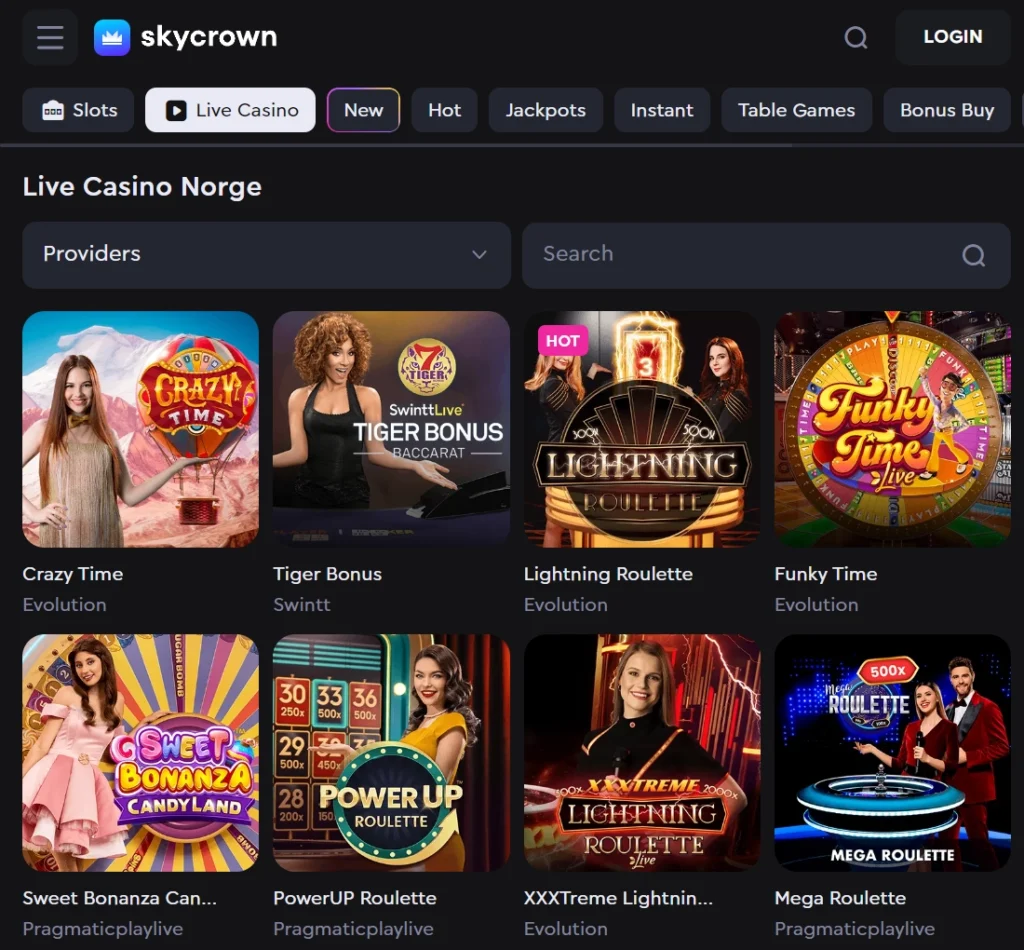The image size is (1024, 950).
Task: Select the Hot category tab
Action: [x=444, y=110]
